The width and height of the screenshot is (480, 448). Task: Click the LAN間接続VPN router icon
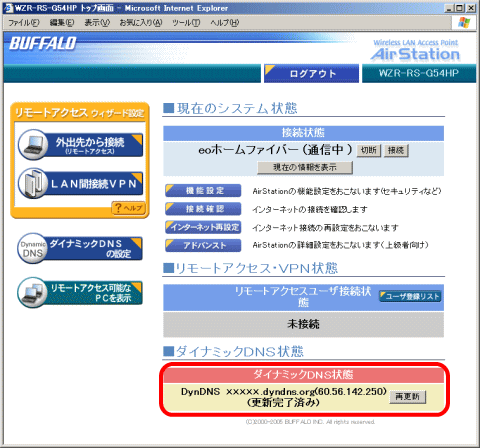pyautogui.click(x=33, y=183)
